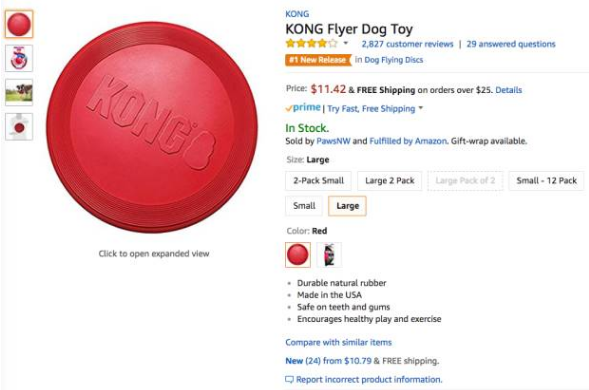Choose the 2-Pack Small size option

(x=319, y=181)
